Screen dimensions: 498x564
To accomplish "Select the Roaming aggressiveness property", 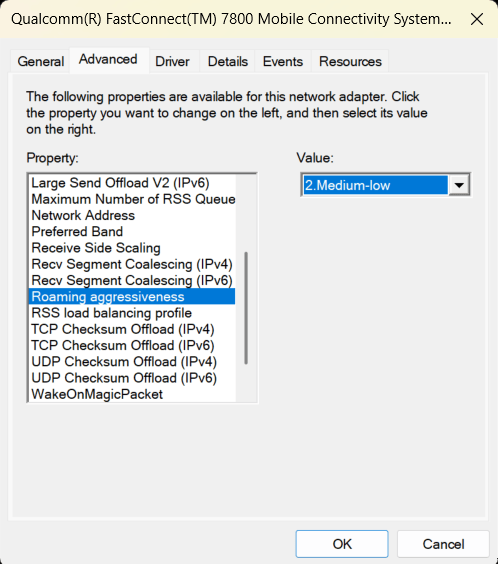I will pos(132,296).
